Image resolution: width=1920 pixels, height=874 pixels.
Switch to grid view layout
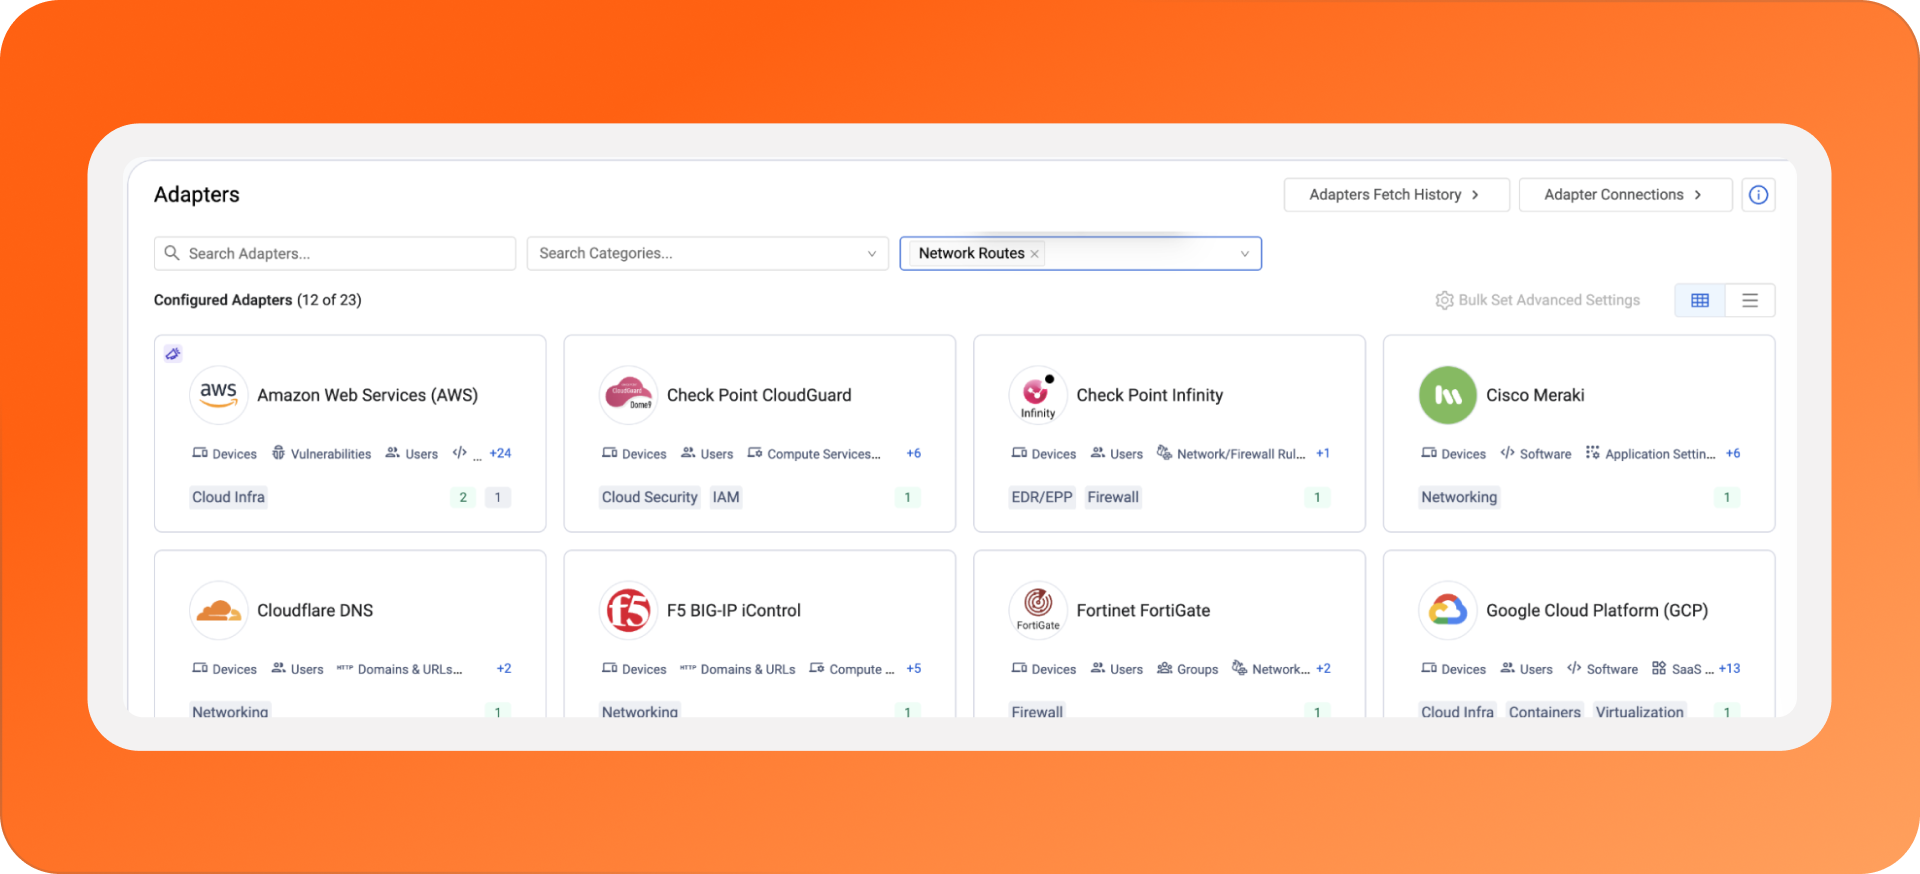pos(1700,300)
